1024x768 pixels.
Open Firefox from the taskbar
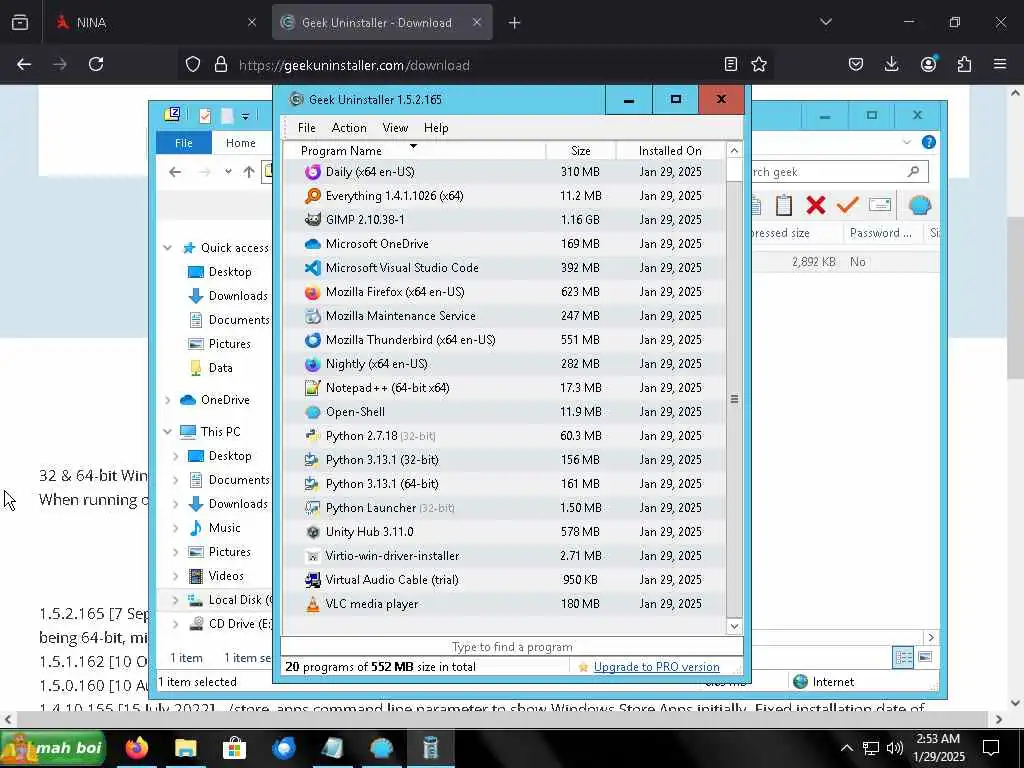point(137,748)
